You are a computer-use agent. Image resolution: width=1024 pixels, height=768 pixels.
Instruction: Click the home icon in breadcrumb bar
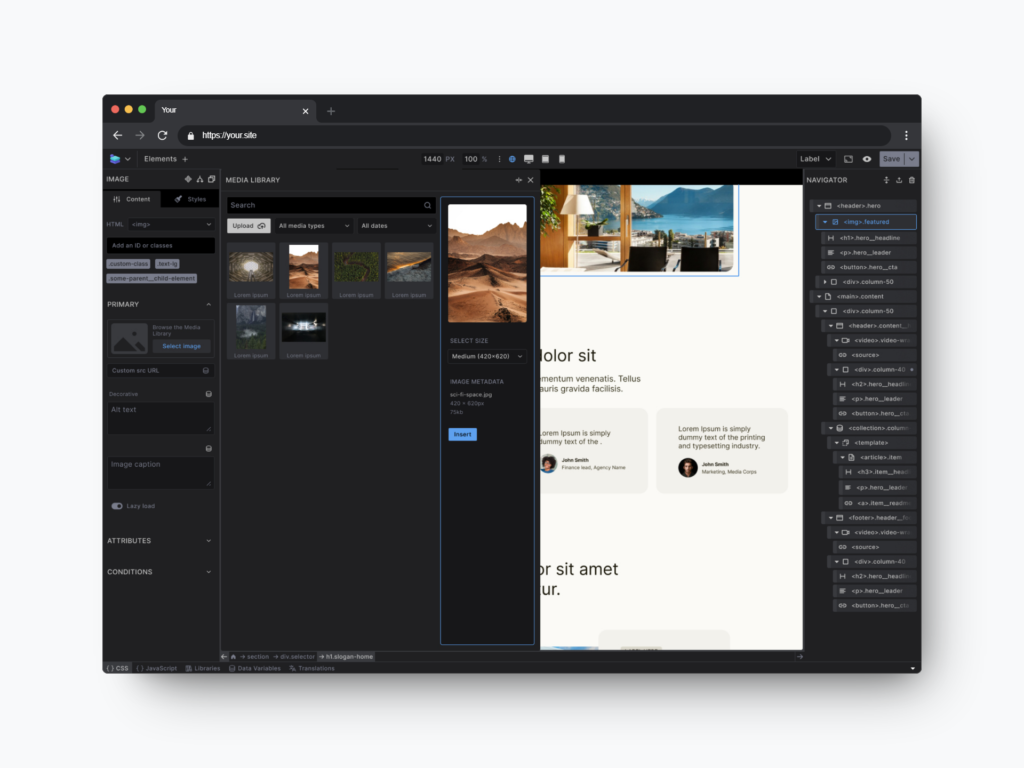click(x=233, y=657)
